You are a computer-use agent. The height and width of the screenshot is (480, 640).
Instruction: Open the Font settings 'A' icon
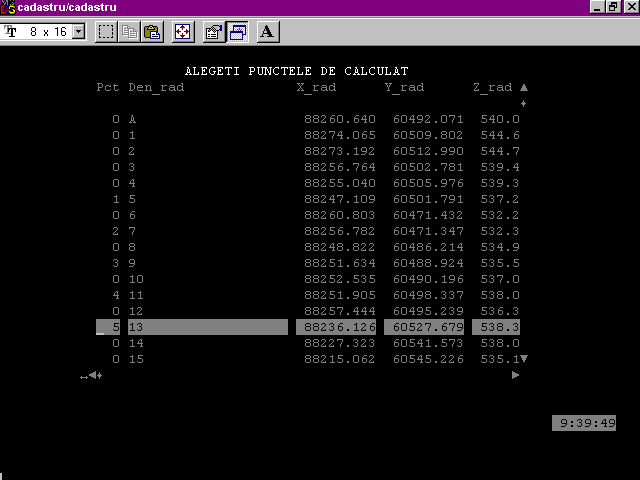coord(267,32)
